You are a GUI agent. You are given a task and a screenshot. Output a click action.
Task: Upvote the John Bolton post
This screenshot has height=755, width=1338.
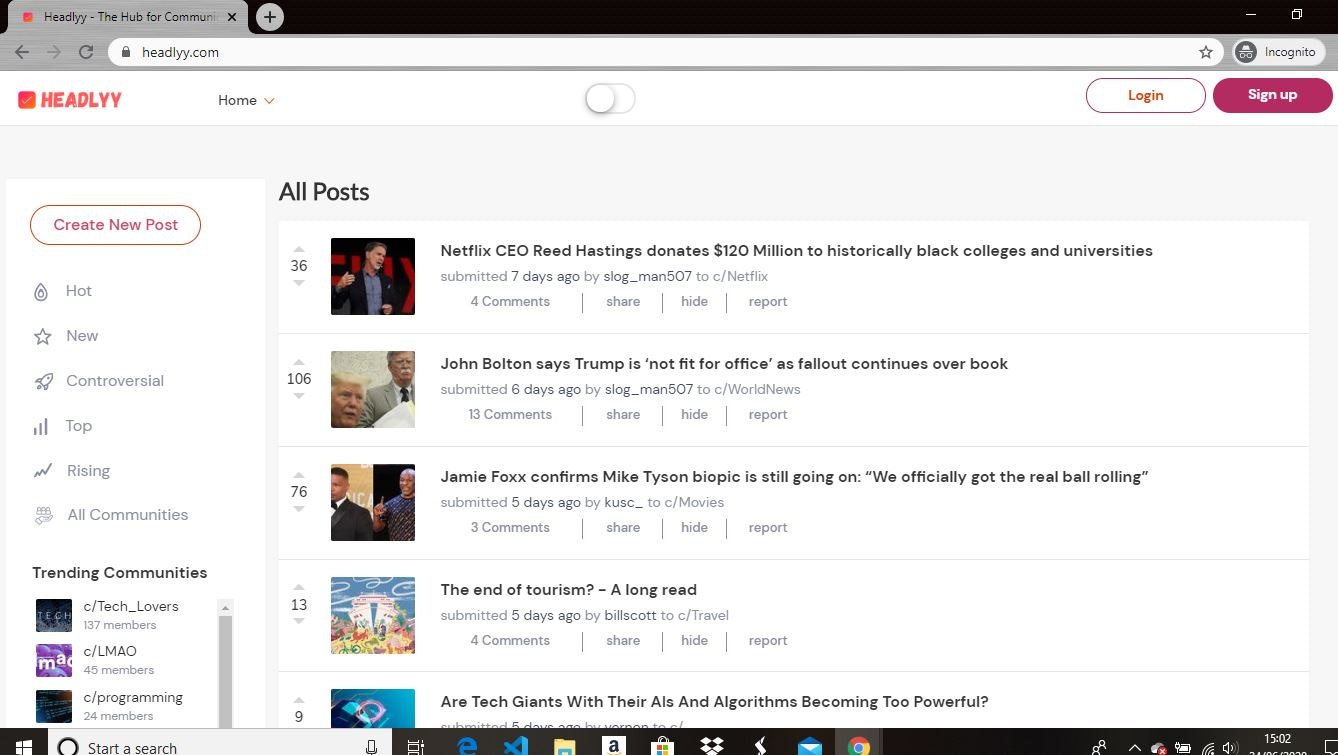point(299,363)
